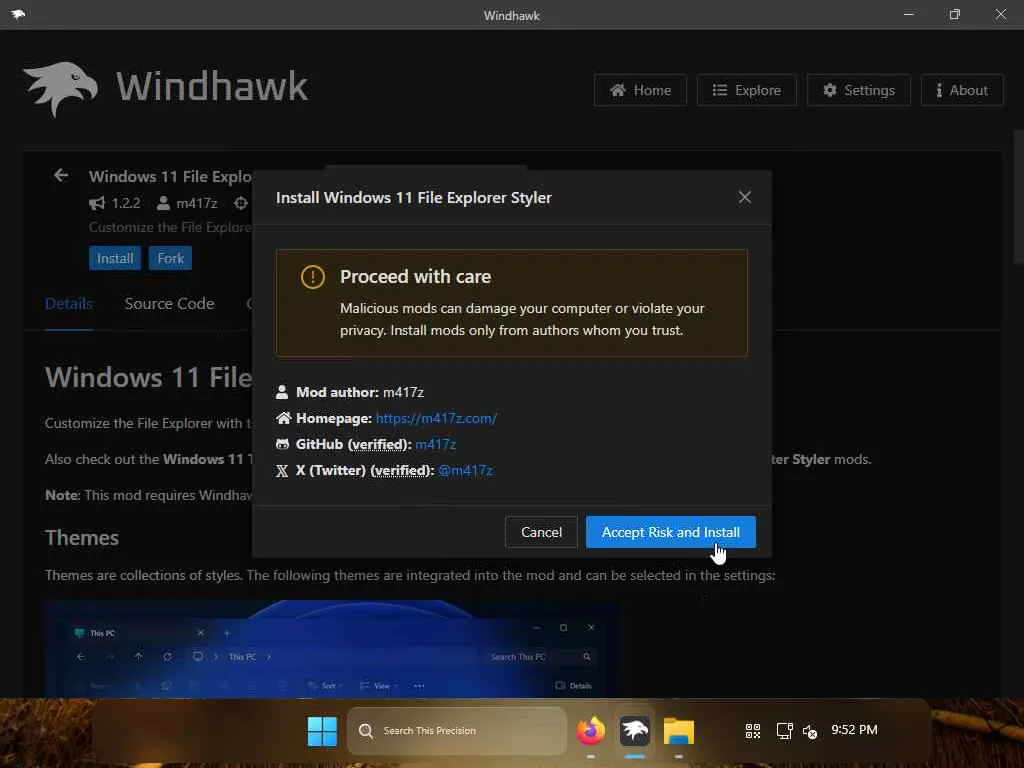Viewport: 1024px width, 768px height.
Task: Click the display tray icon
Action: 784,731
